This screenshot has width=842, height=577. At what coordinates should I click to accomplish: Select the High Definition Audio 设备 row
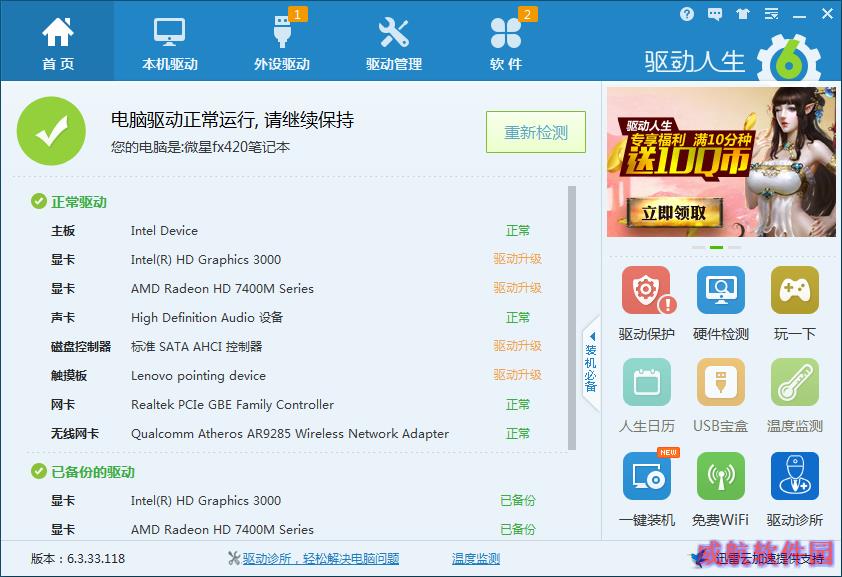click(296, 317)
